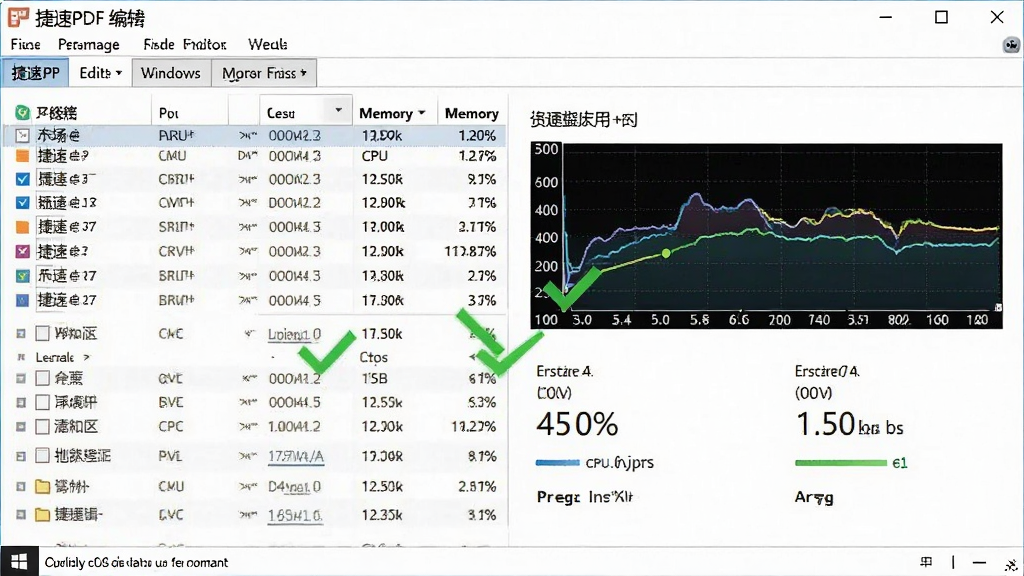
Task: Click the 捷速PDF app logo in the title bar
Action: [18, 18]
